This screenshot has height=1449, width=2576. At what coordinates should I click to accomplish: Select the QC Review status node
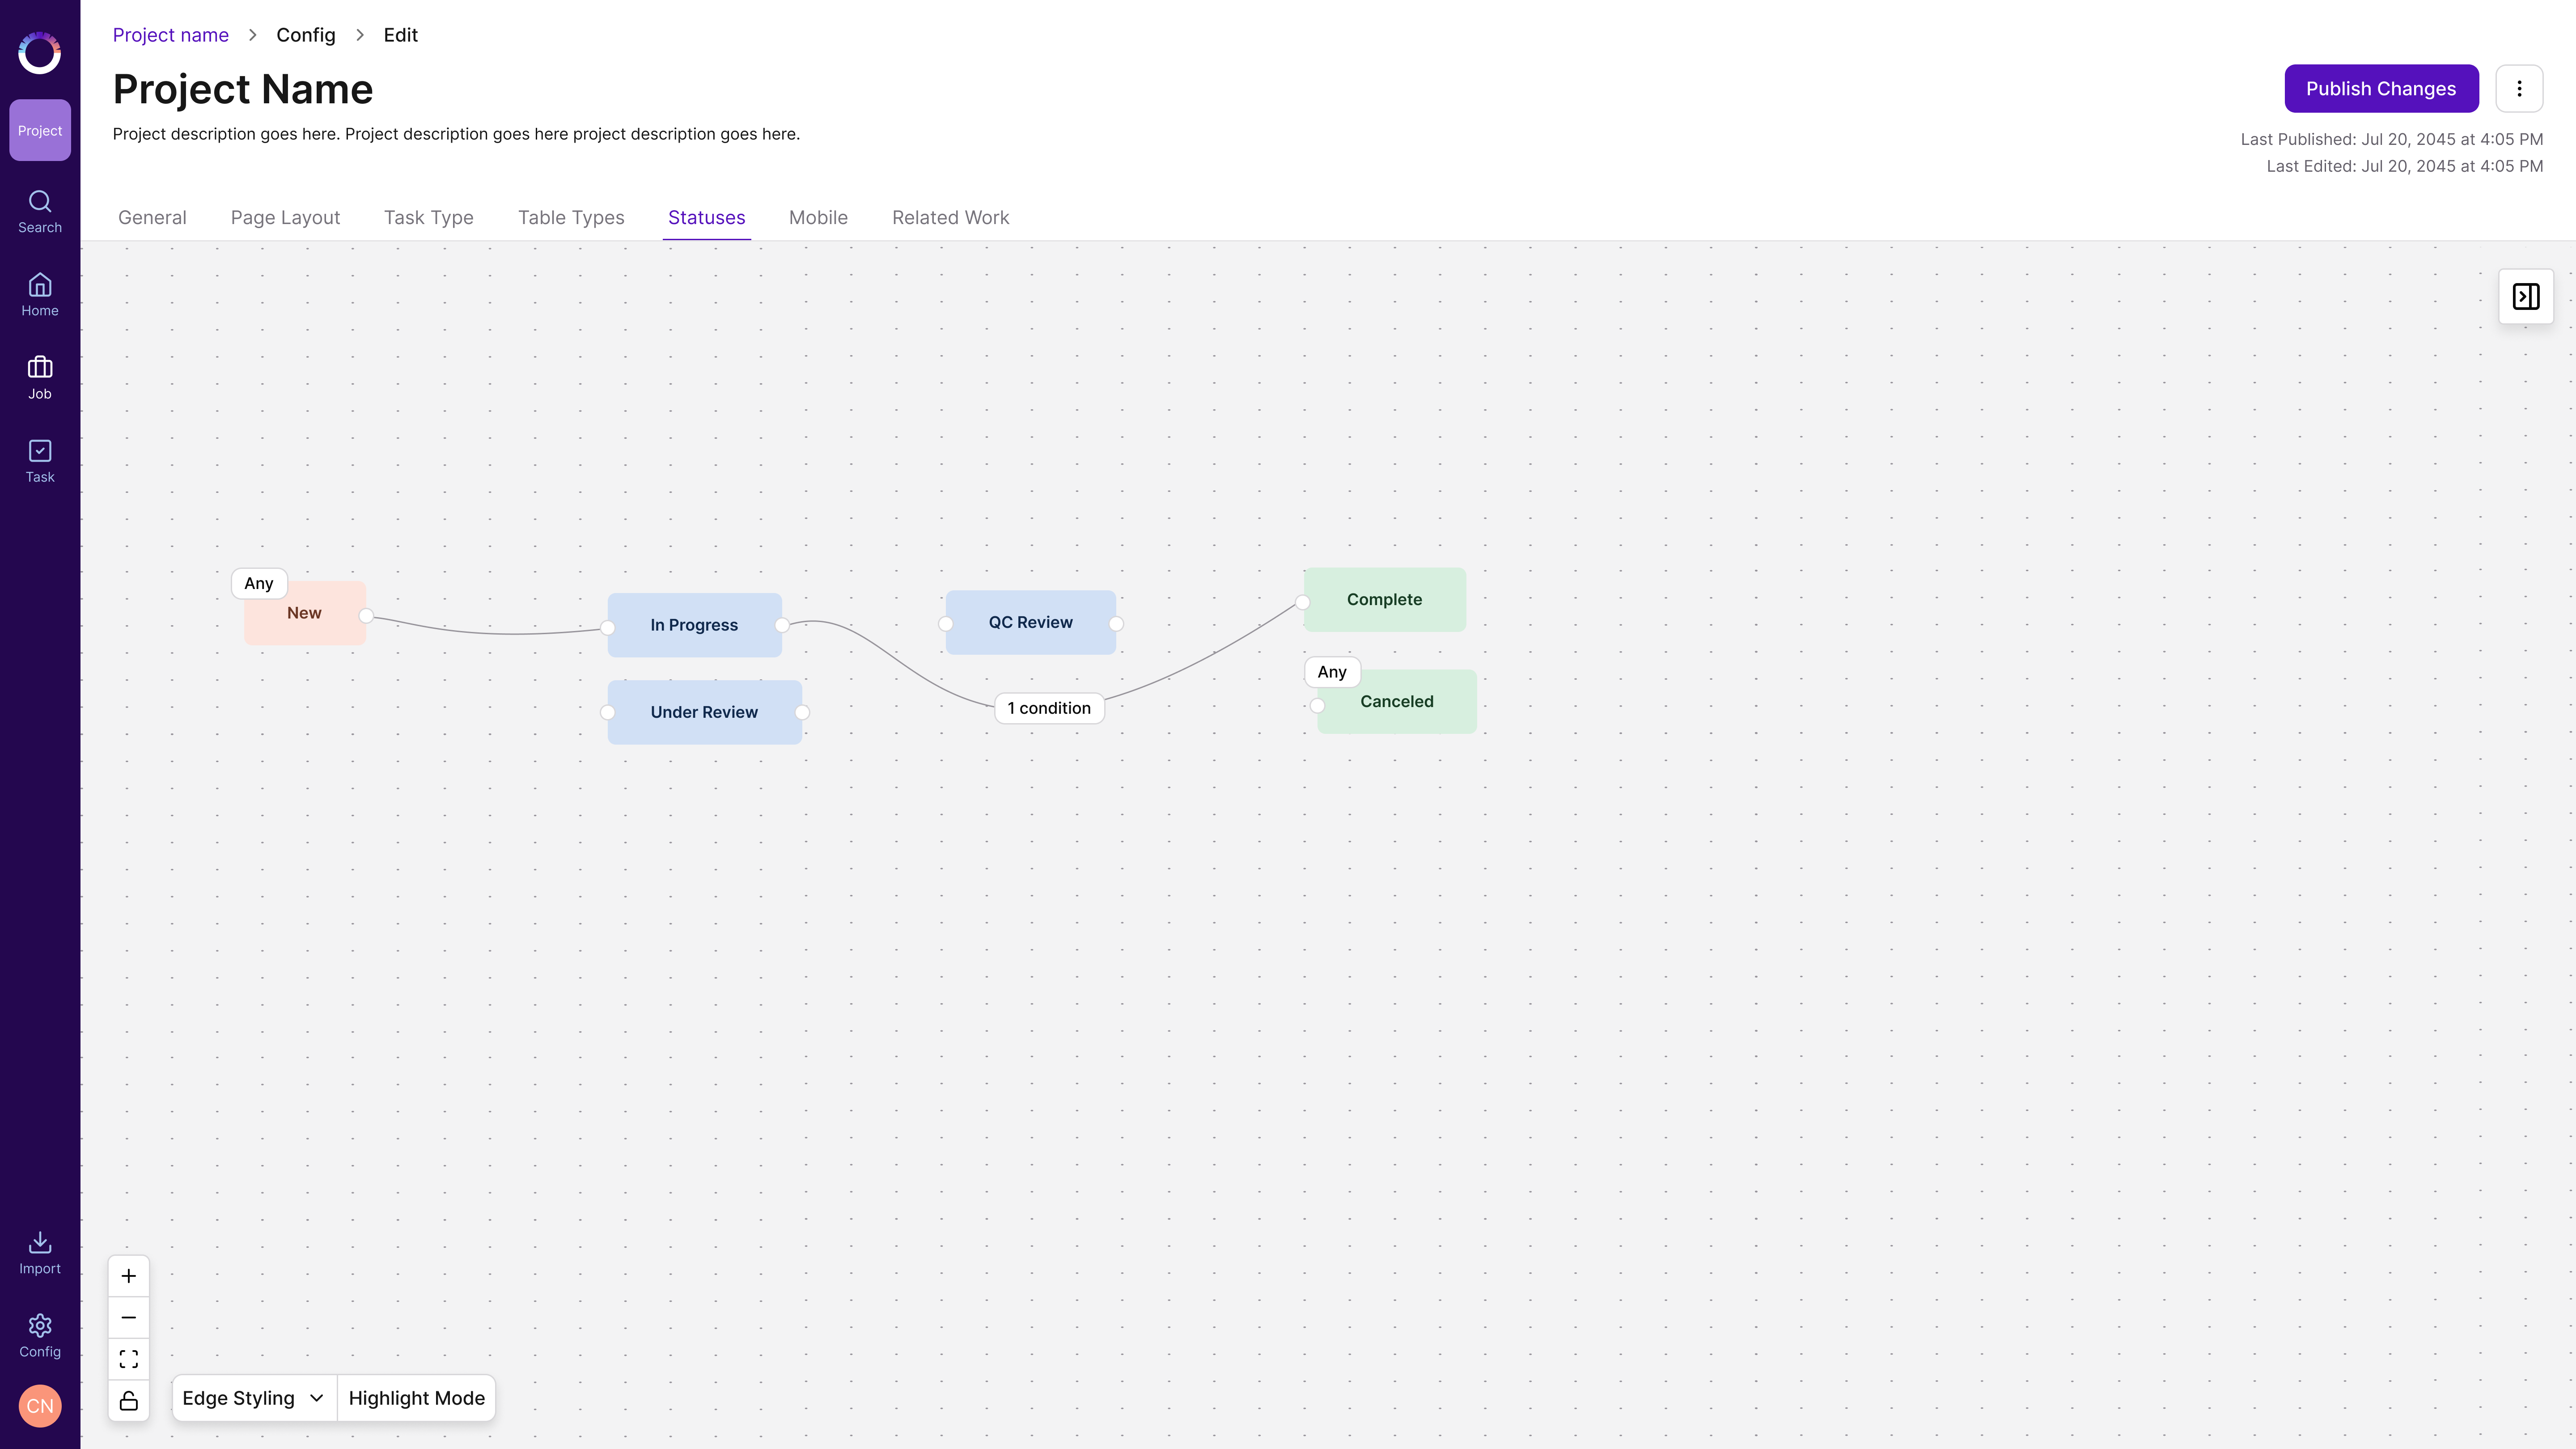coord(1031,622)
